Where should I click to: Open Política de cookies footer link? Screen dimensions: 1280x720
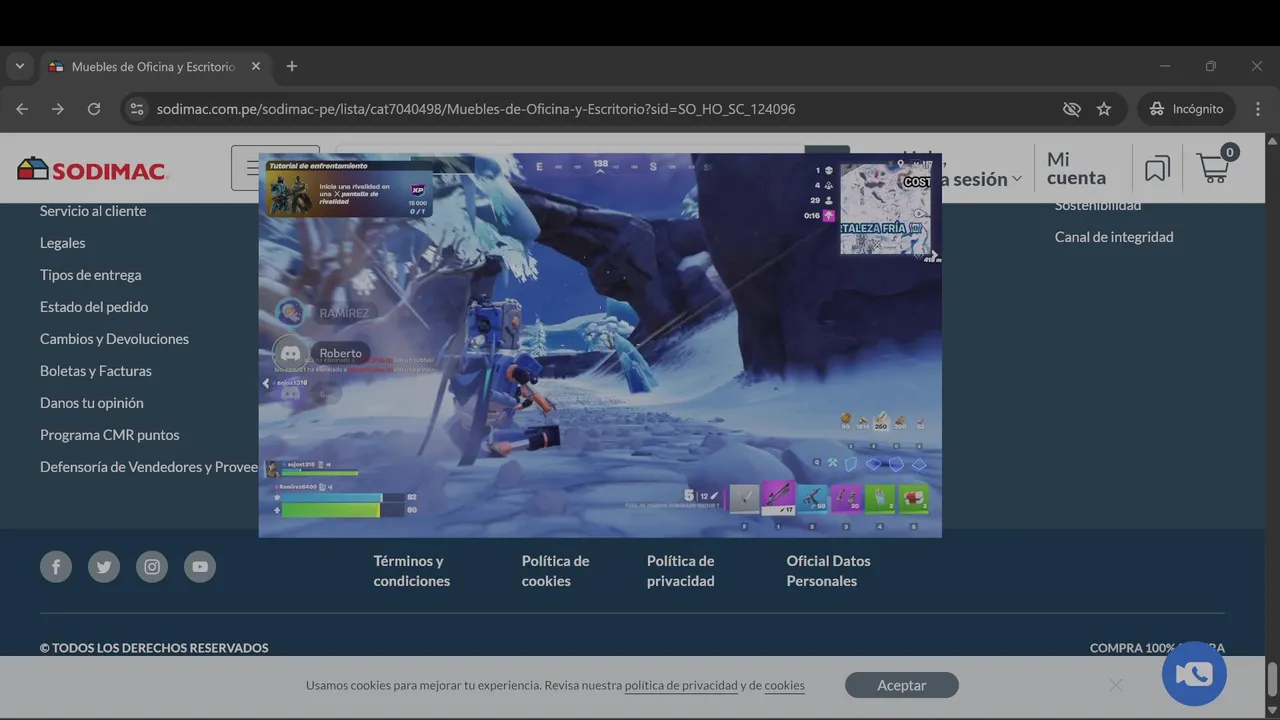pyautogui.click(x=555, y=571)
